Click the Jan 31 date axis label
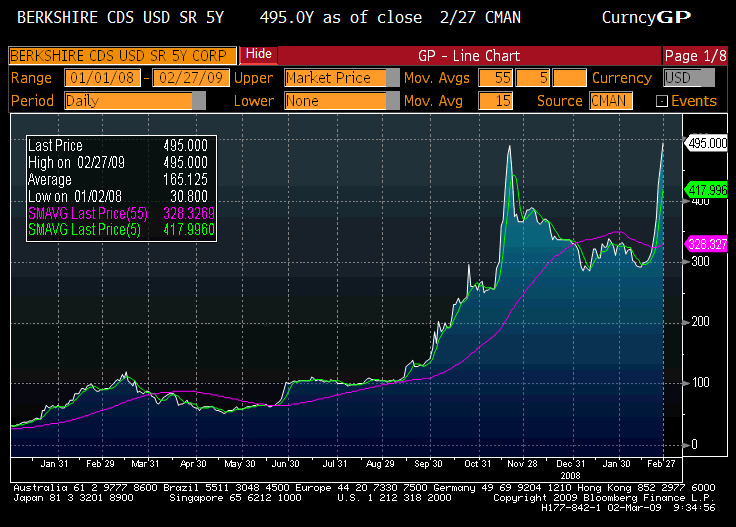 click(x=54, y=464)
